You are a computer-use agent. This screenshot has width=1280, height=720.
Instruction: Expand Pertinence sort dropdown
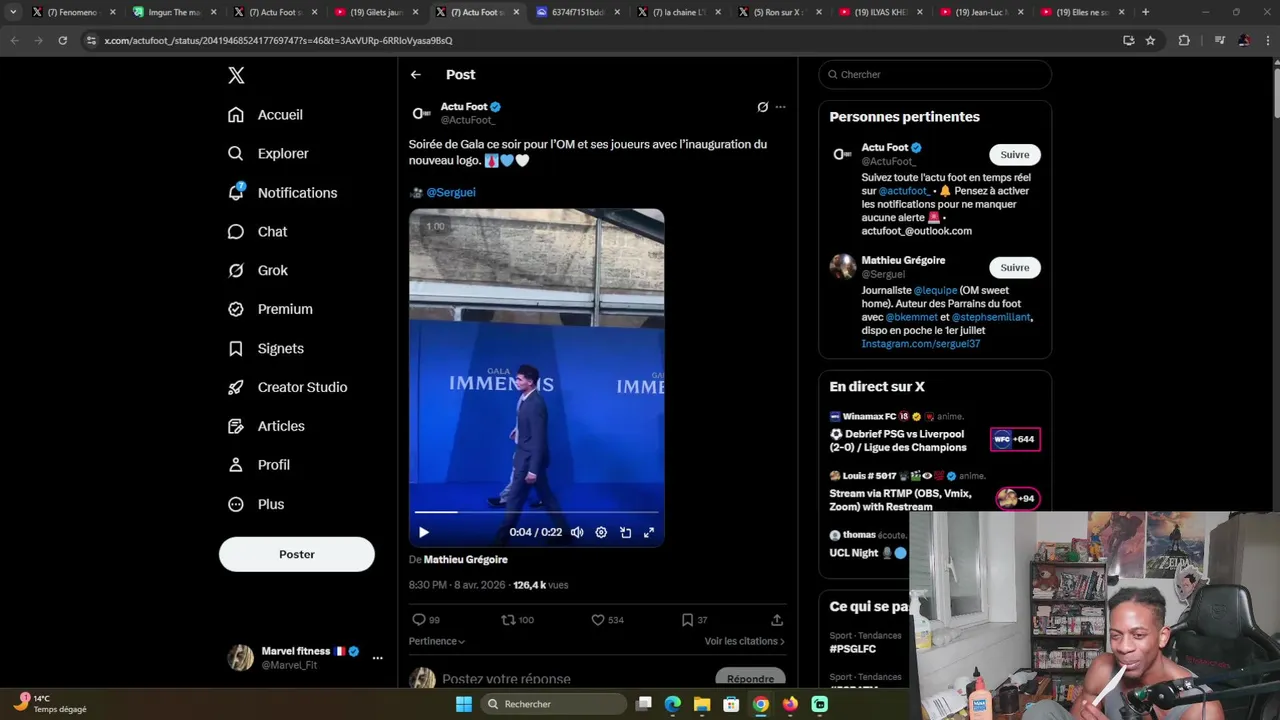[437, 641]
